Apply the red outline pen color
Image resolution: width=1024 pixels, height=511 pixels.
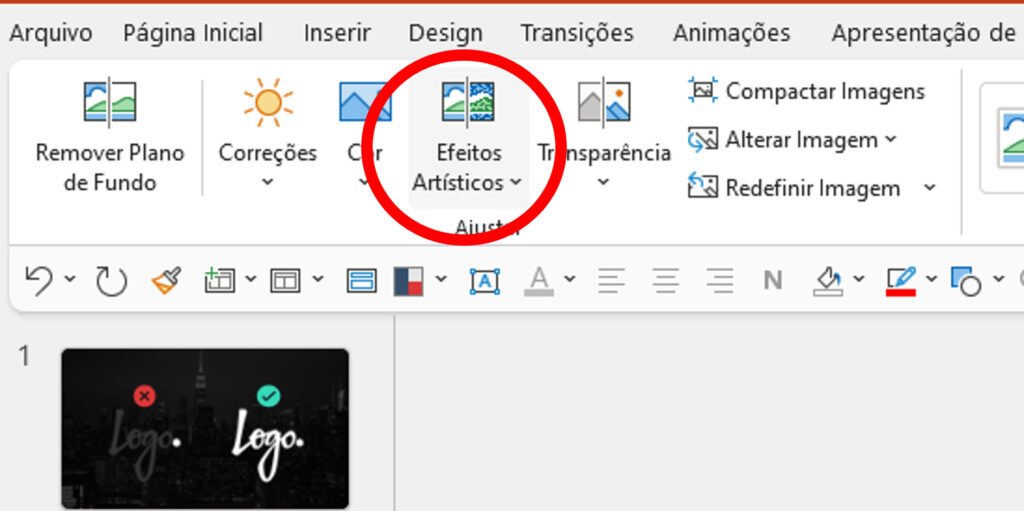pos(900,281)
